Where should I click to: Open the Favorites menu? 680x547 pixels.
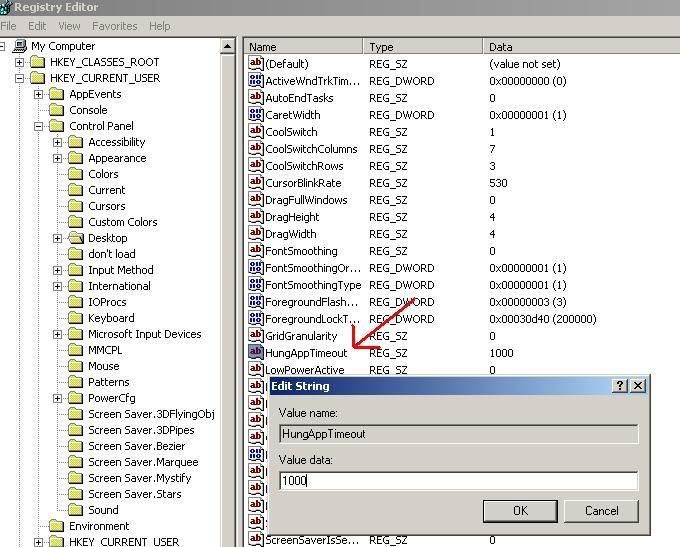point(114,26)
